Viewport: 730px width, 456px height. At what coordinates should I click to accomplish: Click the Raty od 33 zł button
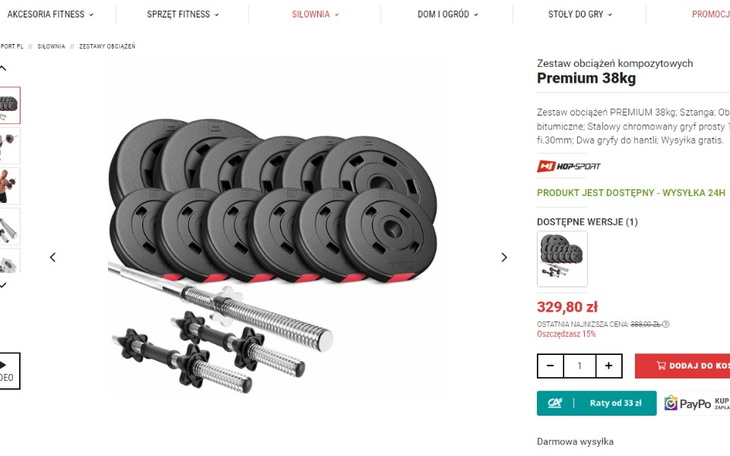tap(596, 403)
